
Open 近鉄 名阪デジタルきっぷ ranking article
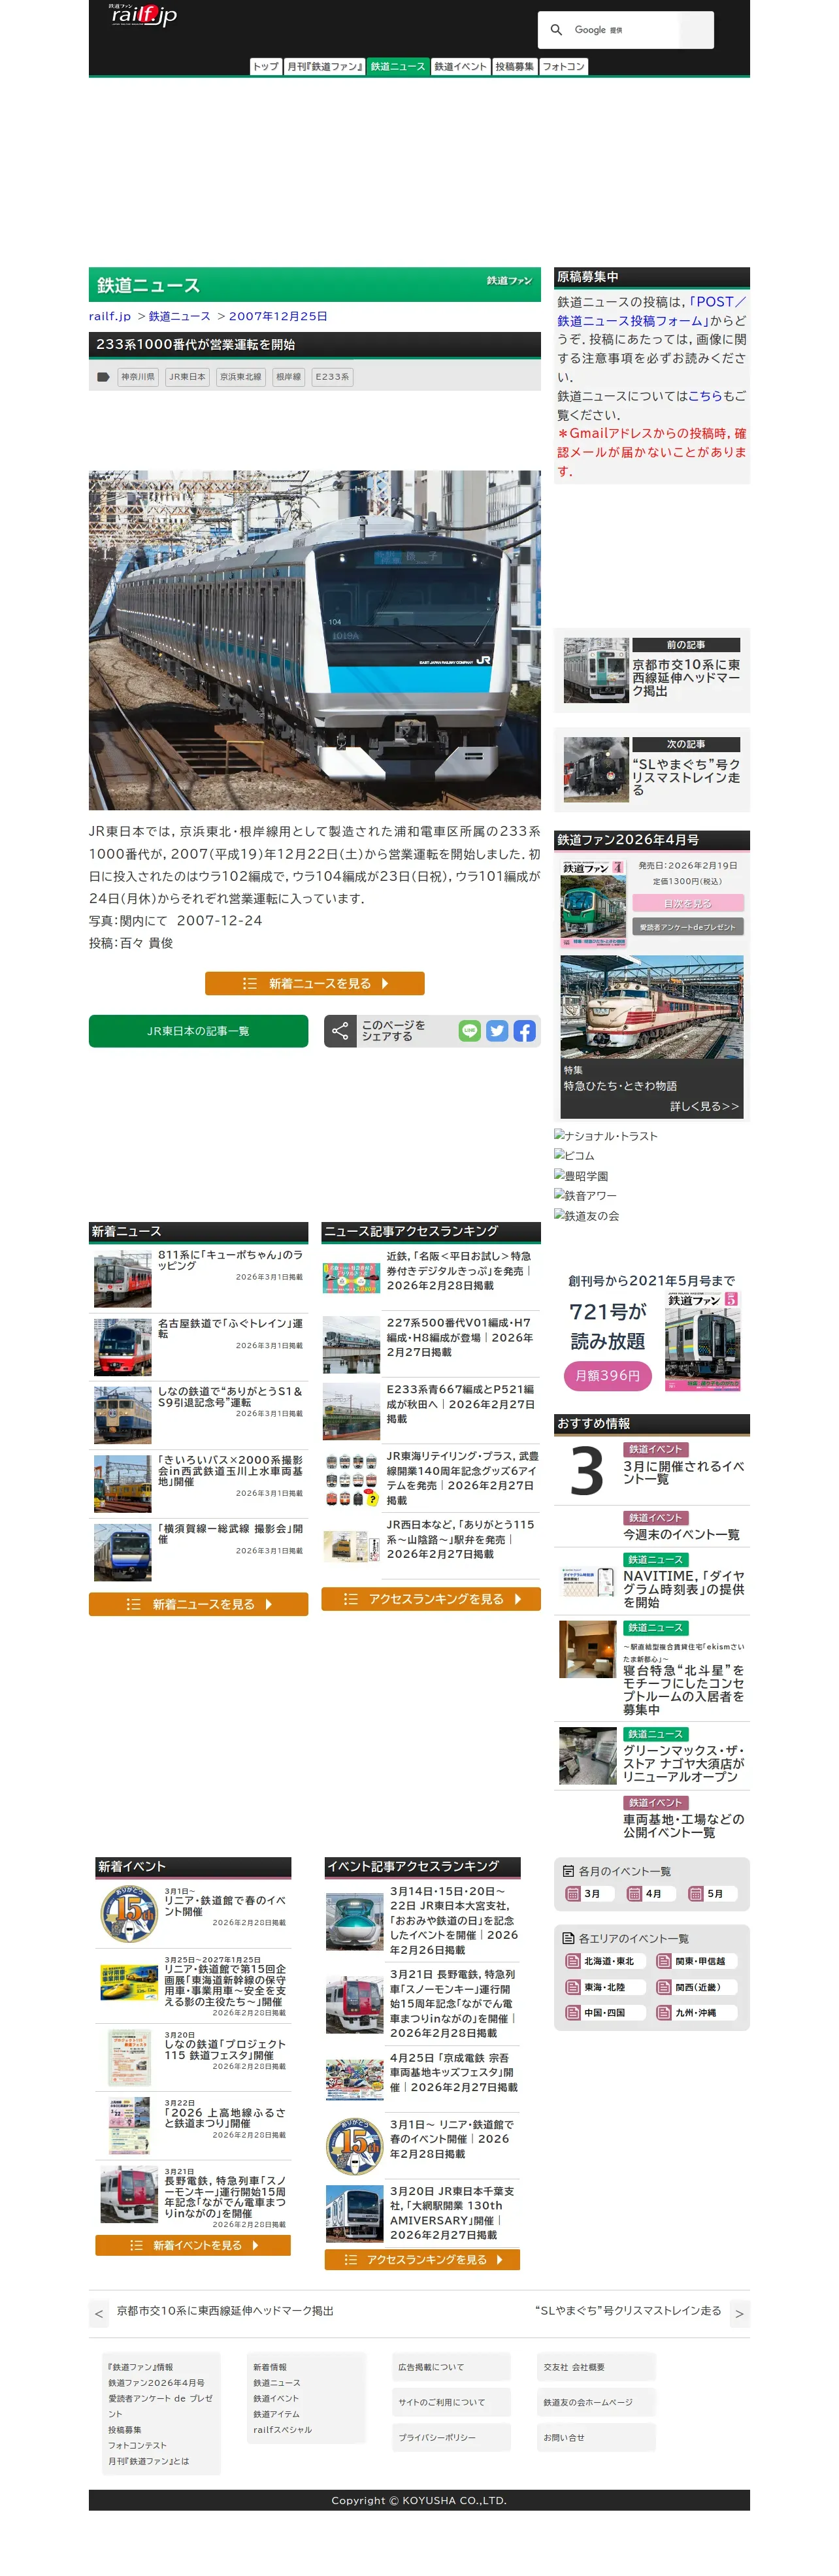(431, 1277)
